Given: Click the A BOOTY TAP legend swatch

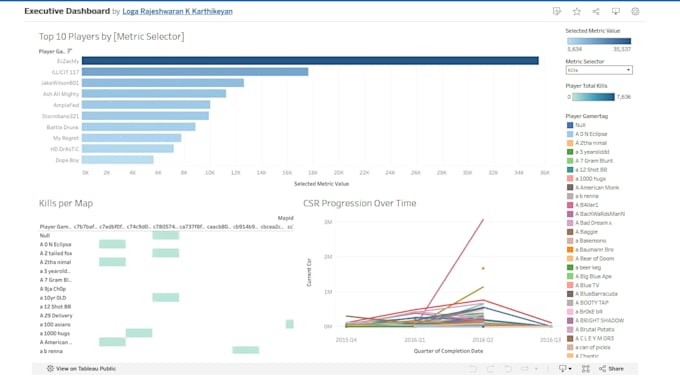Looking at the screenshot, I should pos(570,303).
